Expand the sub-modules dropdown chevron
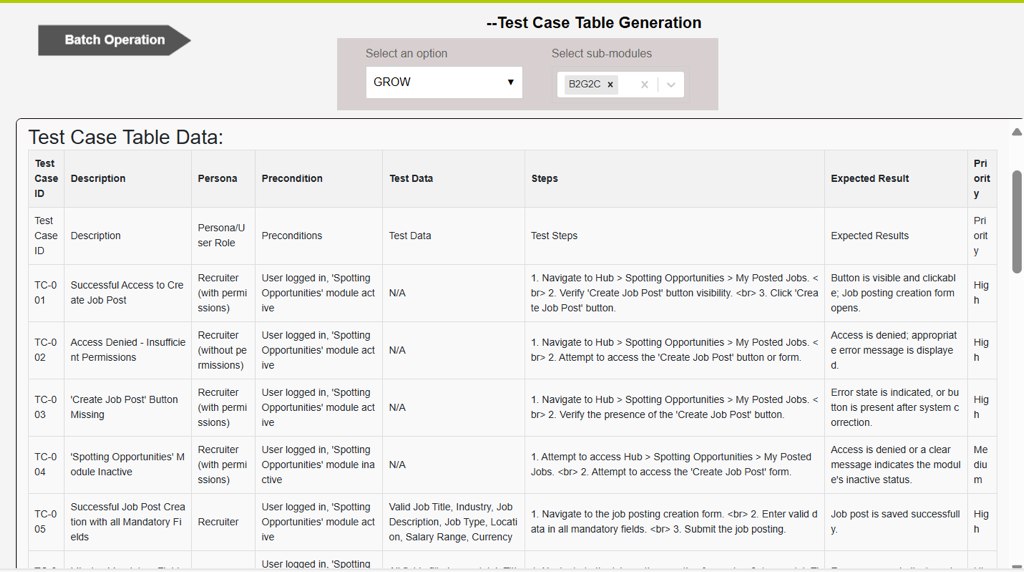The height and width of the screenshot is (572, 1024). pyautogui.click(x=671, y=84)
